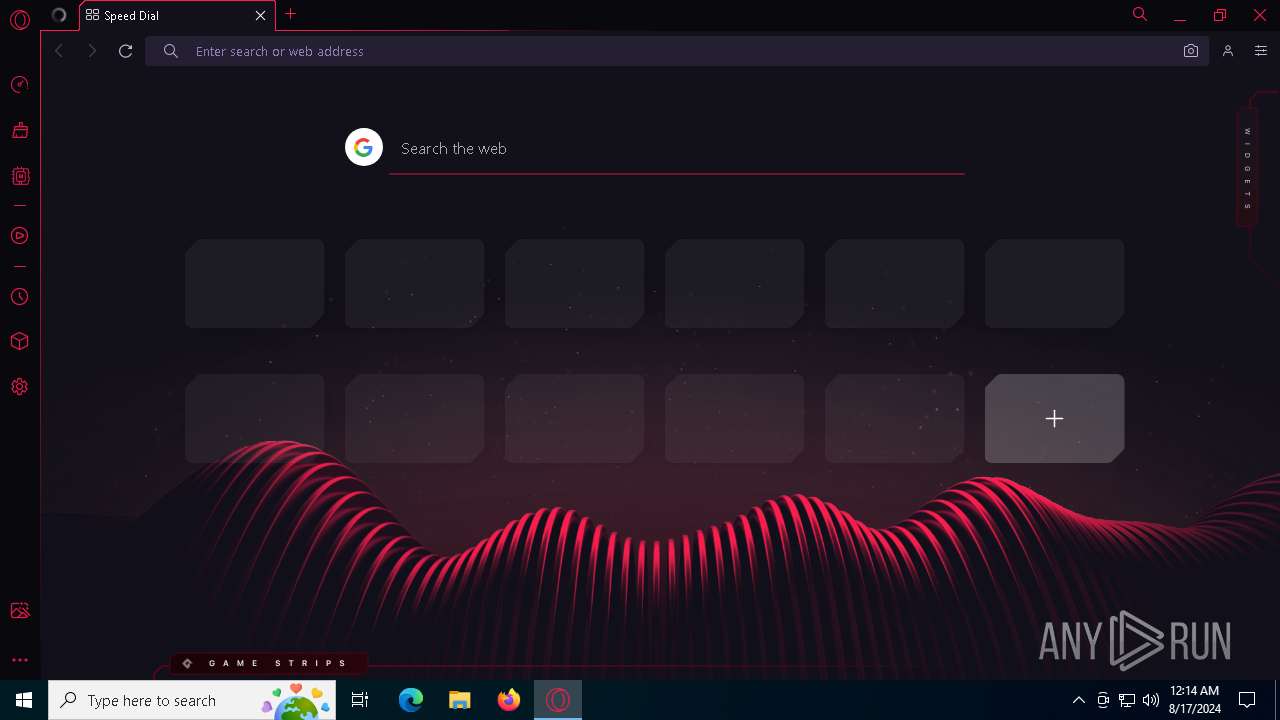The height and width of the screenshot is (720, 1280).
Task: Select Opera GX taskbar icon
Action: pos(558,700)
